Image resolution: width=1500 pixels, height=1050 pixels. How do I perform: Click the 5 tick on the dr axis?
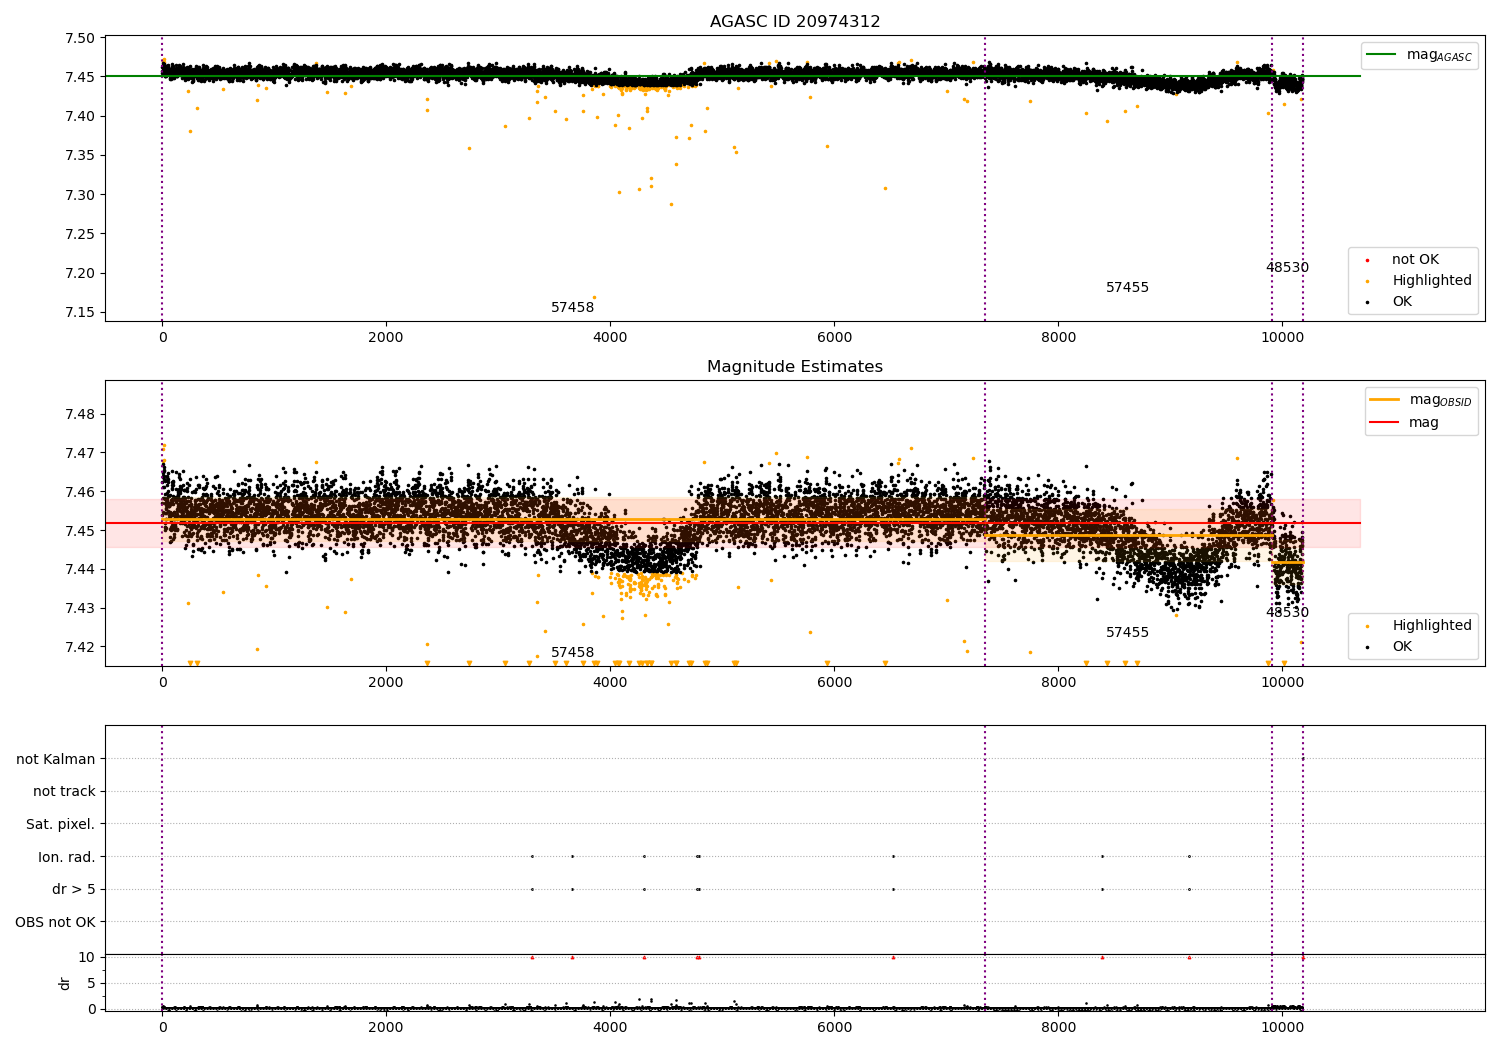click(x=91, y=983)
